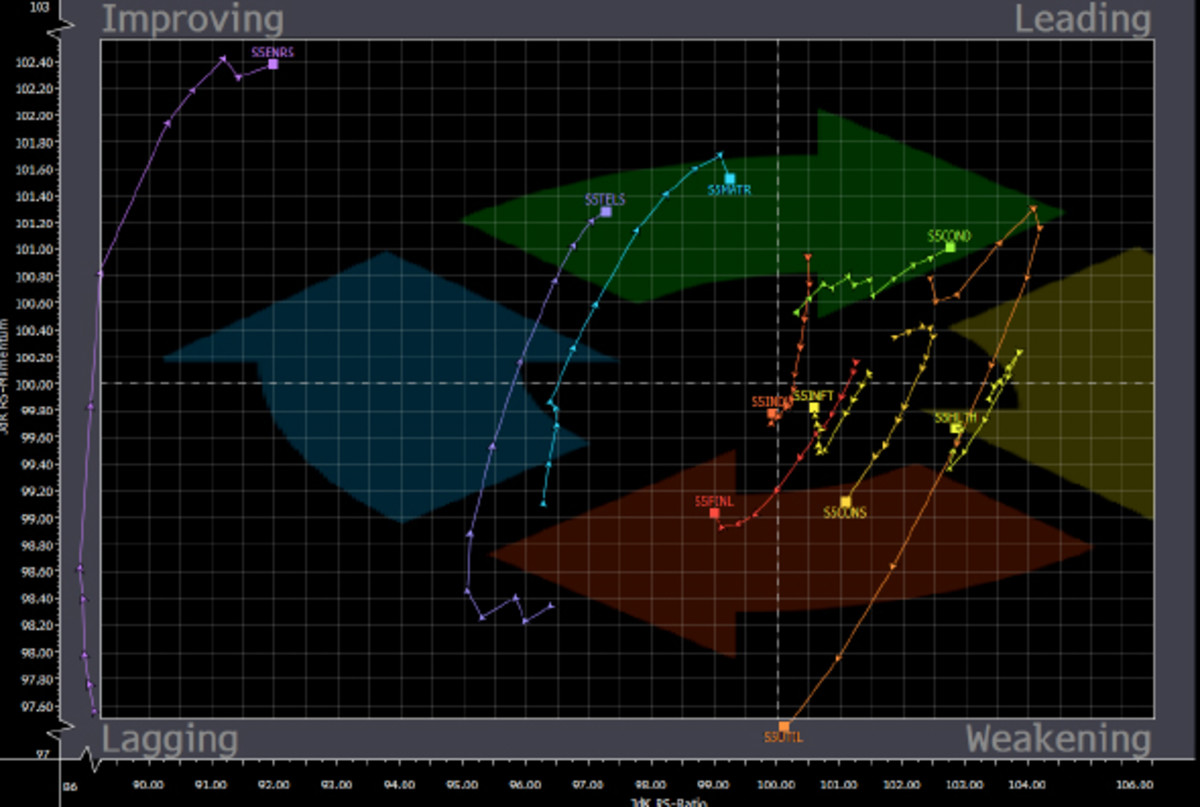
Task: Click the Improving quadrant label
Action: [192, 20]
